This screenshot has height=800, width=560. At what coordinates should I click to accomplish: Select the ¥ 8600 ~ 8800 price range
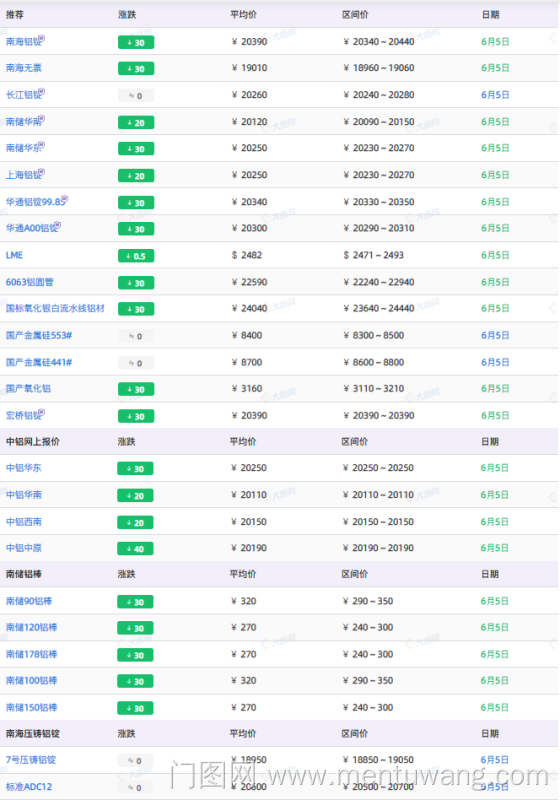[x=373, y=362]
